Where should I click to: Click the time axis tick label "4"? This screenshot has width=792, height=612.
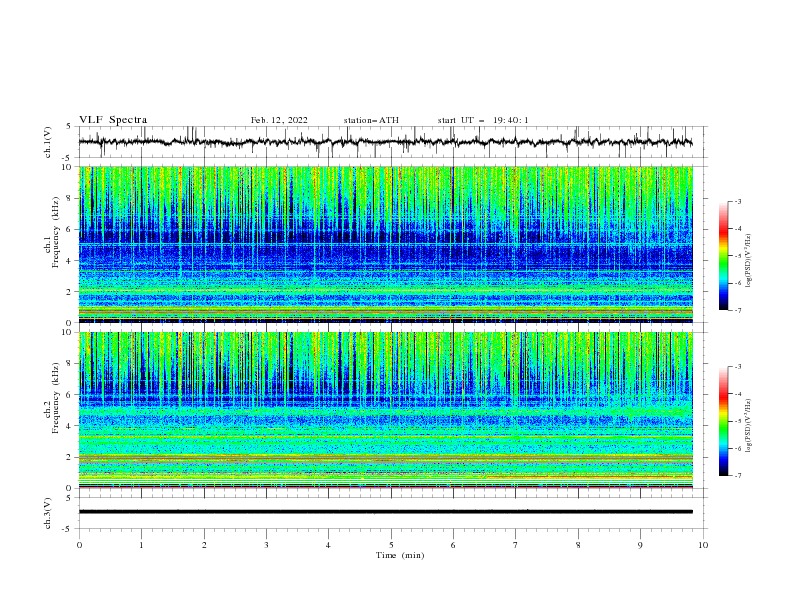point(328,545)
